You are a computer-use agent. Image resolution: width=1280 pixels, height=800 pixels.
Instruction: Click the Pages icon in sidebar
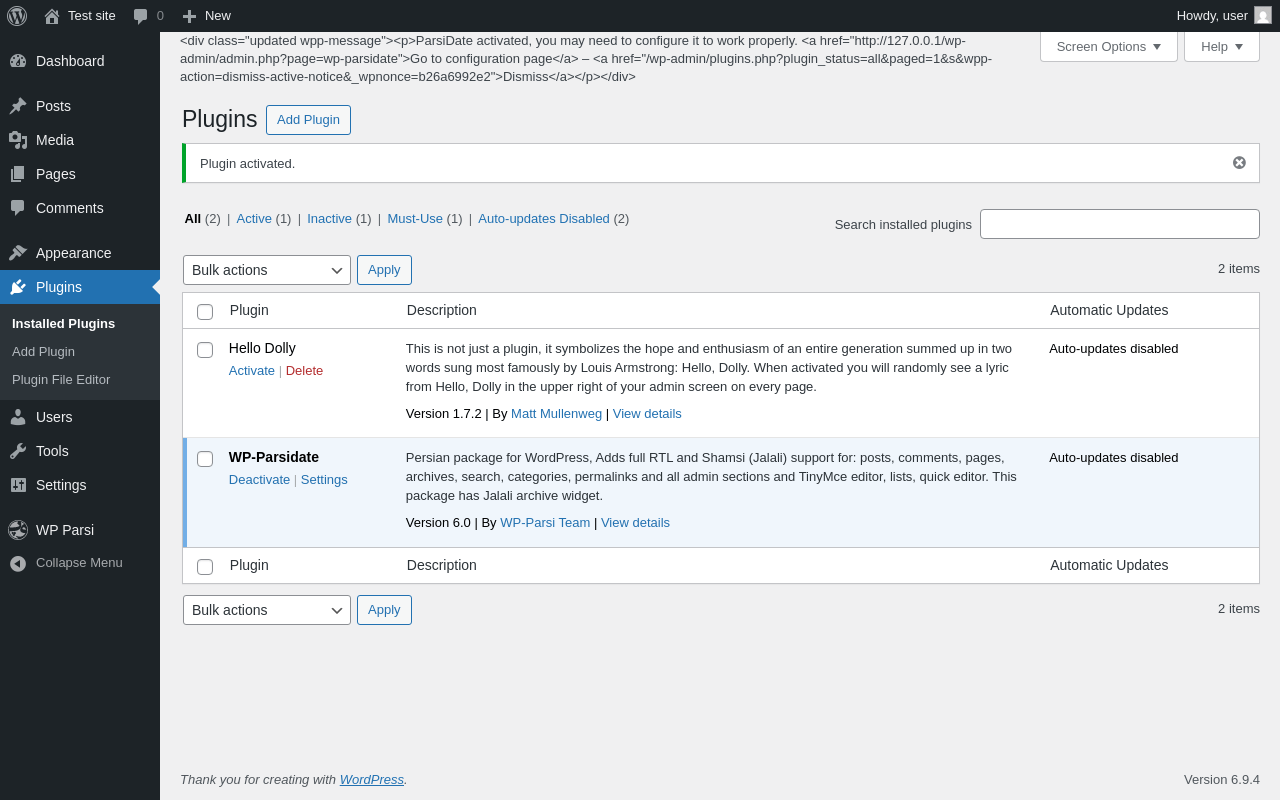(x=18, y=174)
